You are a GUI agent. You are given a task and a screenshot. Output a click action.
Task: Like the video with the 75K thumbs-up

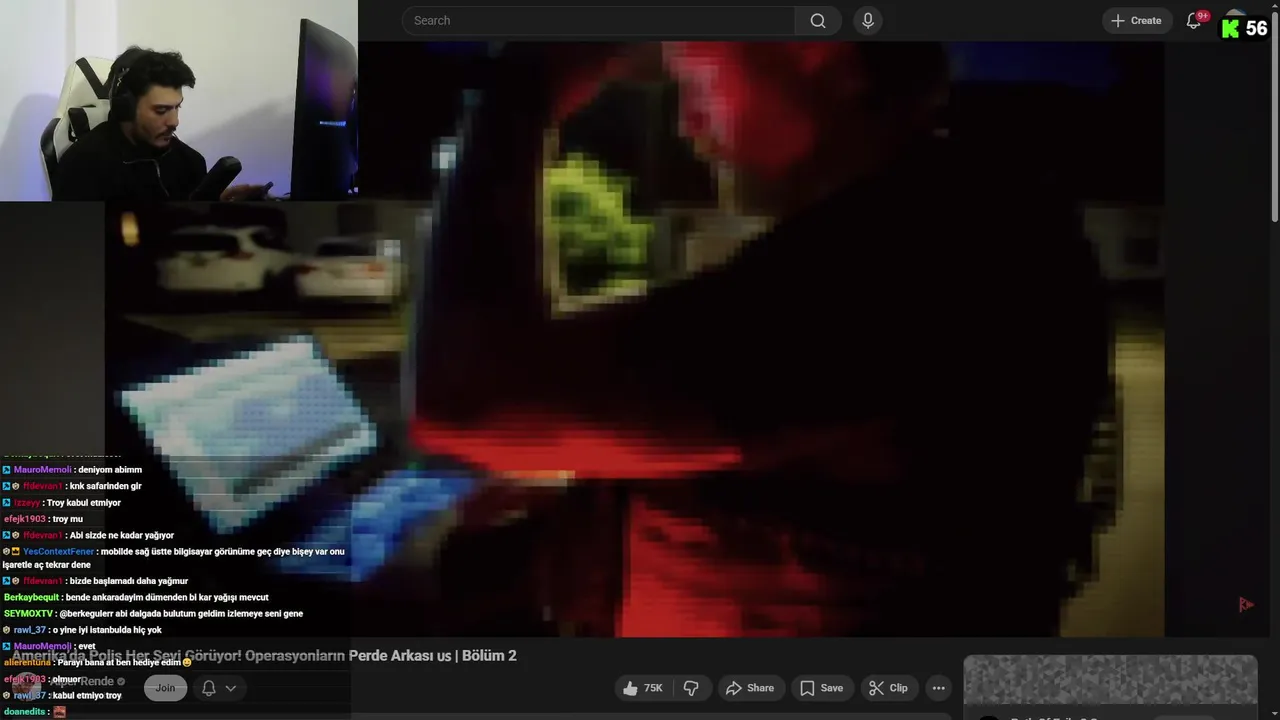pyautogui.click(x=642, y=688)
